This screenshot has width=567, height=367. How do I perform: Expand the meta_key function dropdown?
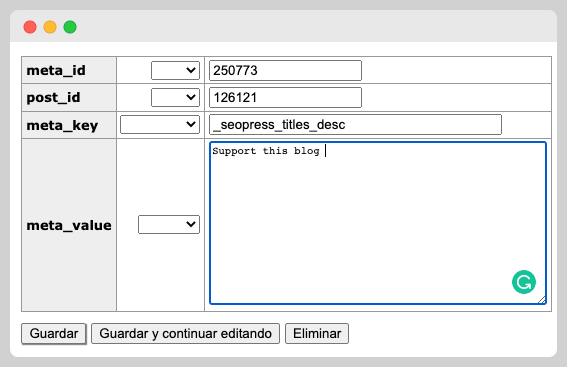[160, 124]
